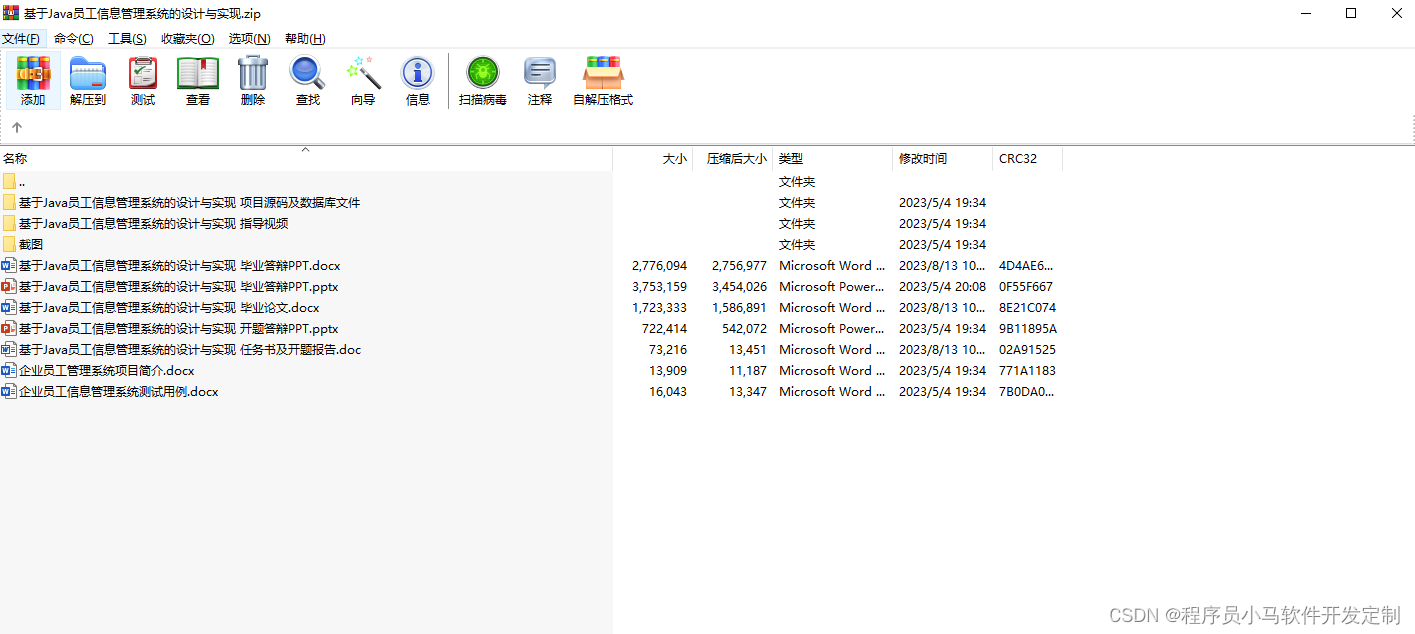Click the up-directory arrow
This screenshot has height=634, width=1415.
point(17,127)
